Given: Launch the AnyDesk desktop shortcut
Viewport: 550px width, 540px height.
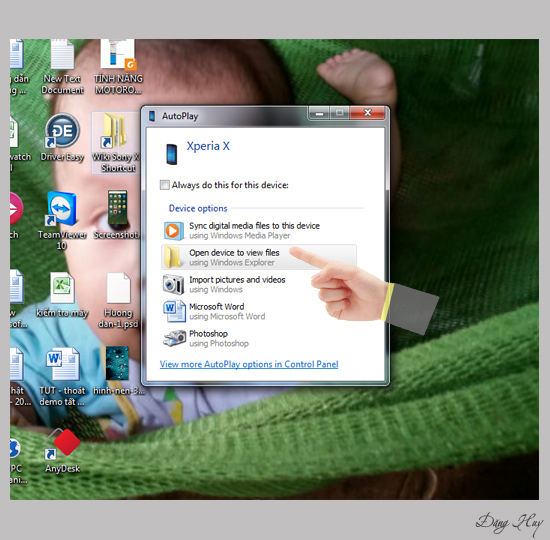Looking at the screenshot, I should click(x=62, y=451).
